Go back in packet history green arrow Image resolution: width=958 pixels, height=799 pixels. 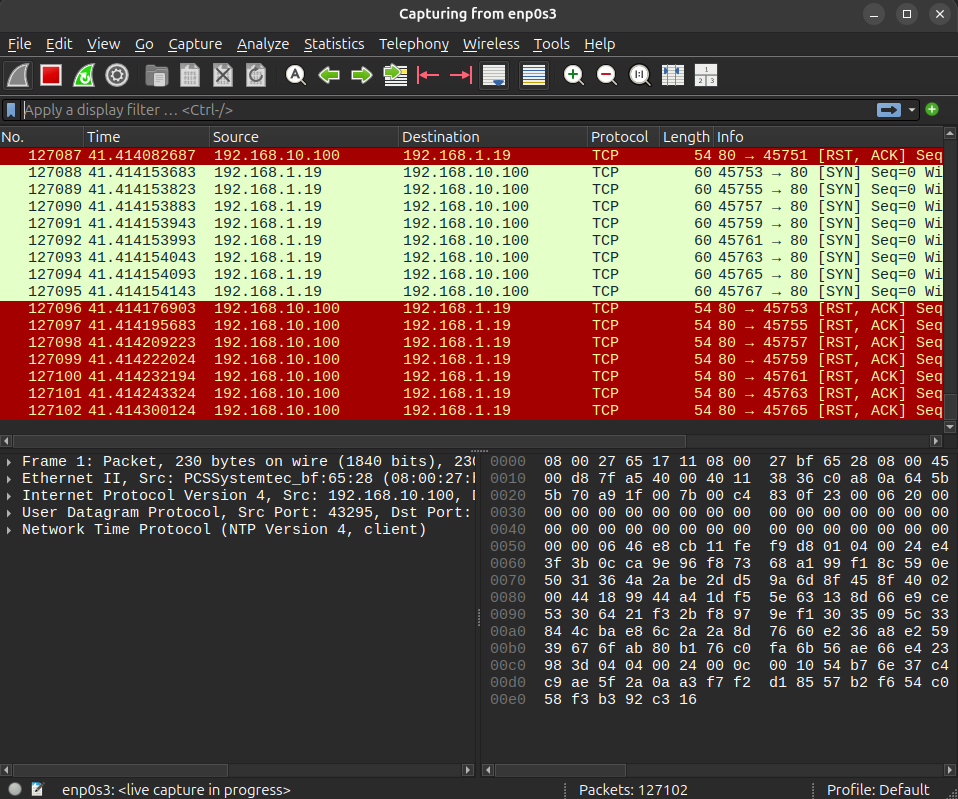pyautogui.click(x=329, y=76)
